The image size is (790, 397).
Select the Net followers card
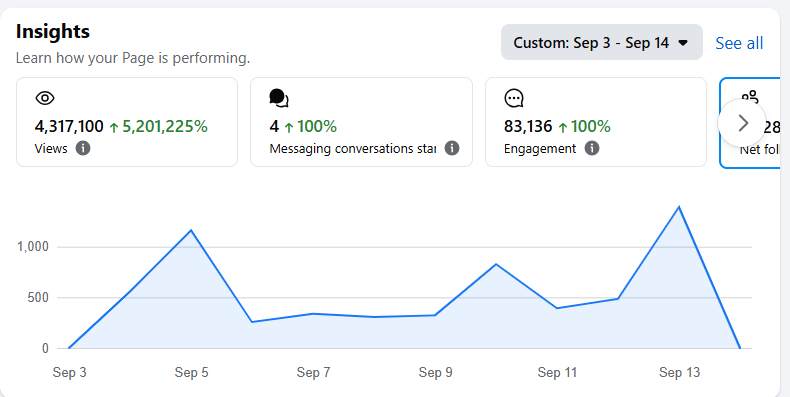click(750, 123)
